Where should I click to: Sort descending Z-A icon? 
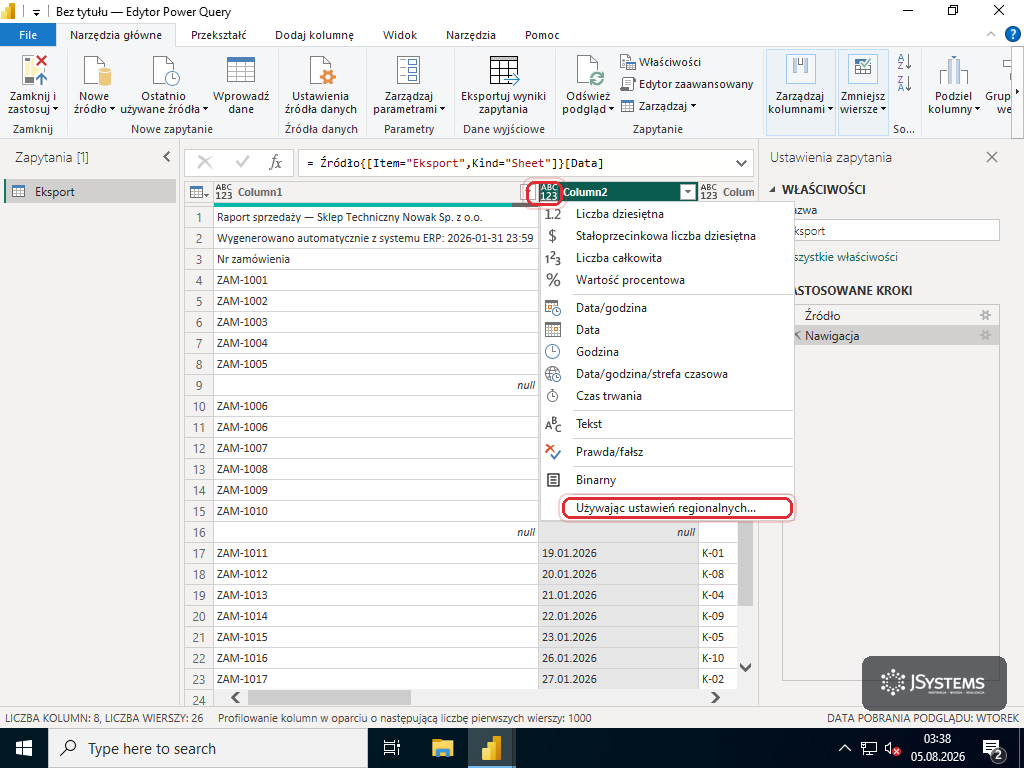point(904,84)
